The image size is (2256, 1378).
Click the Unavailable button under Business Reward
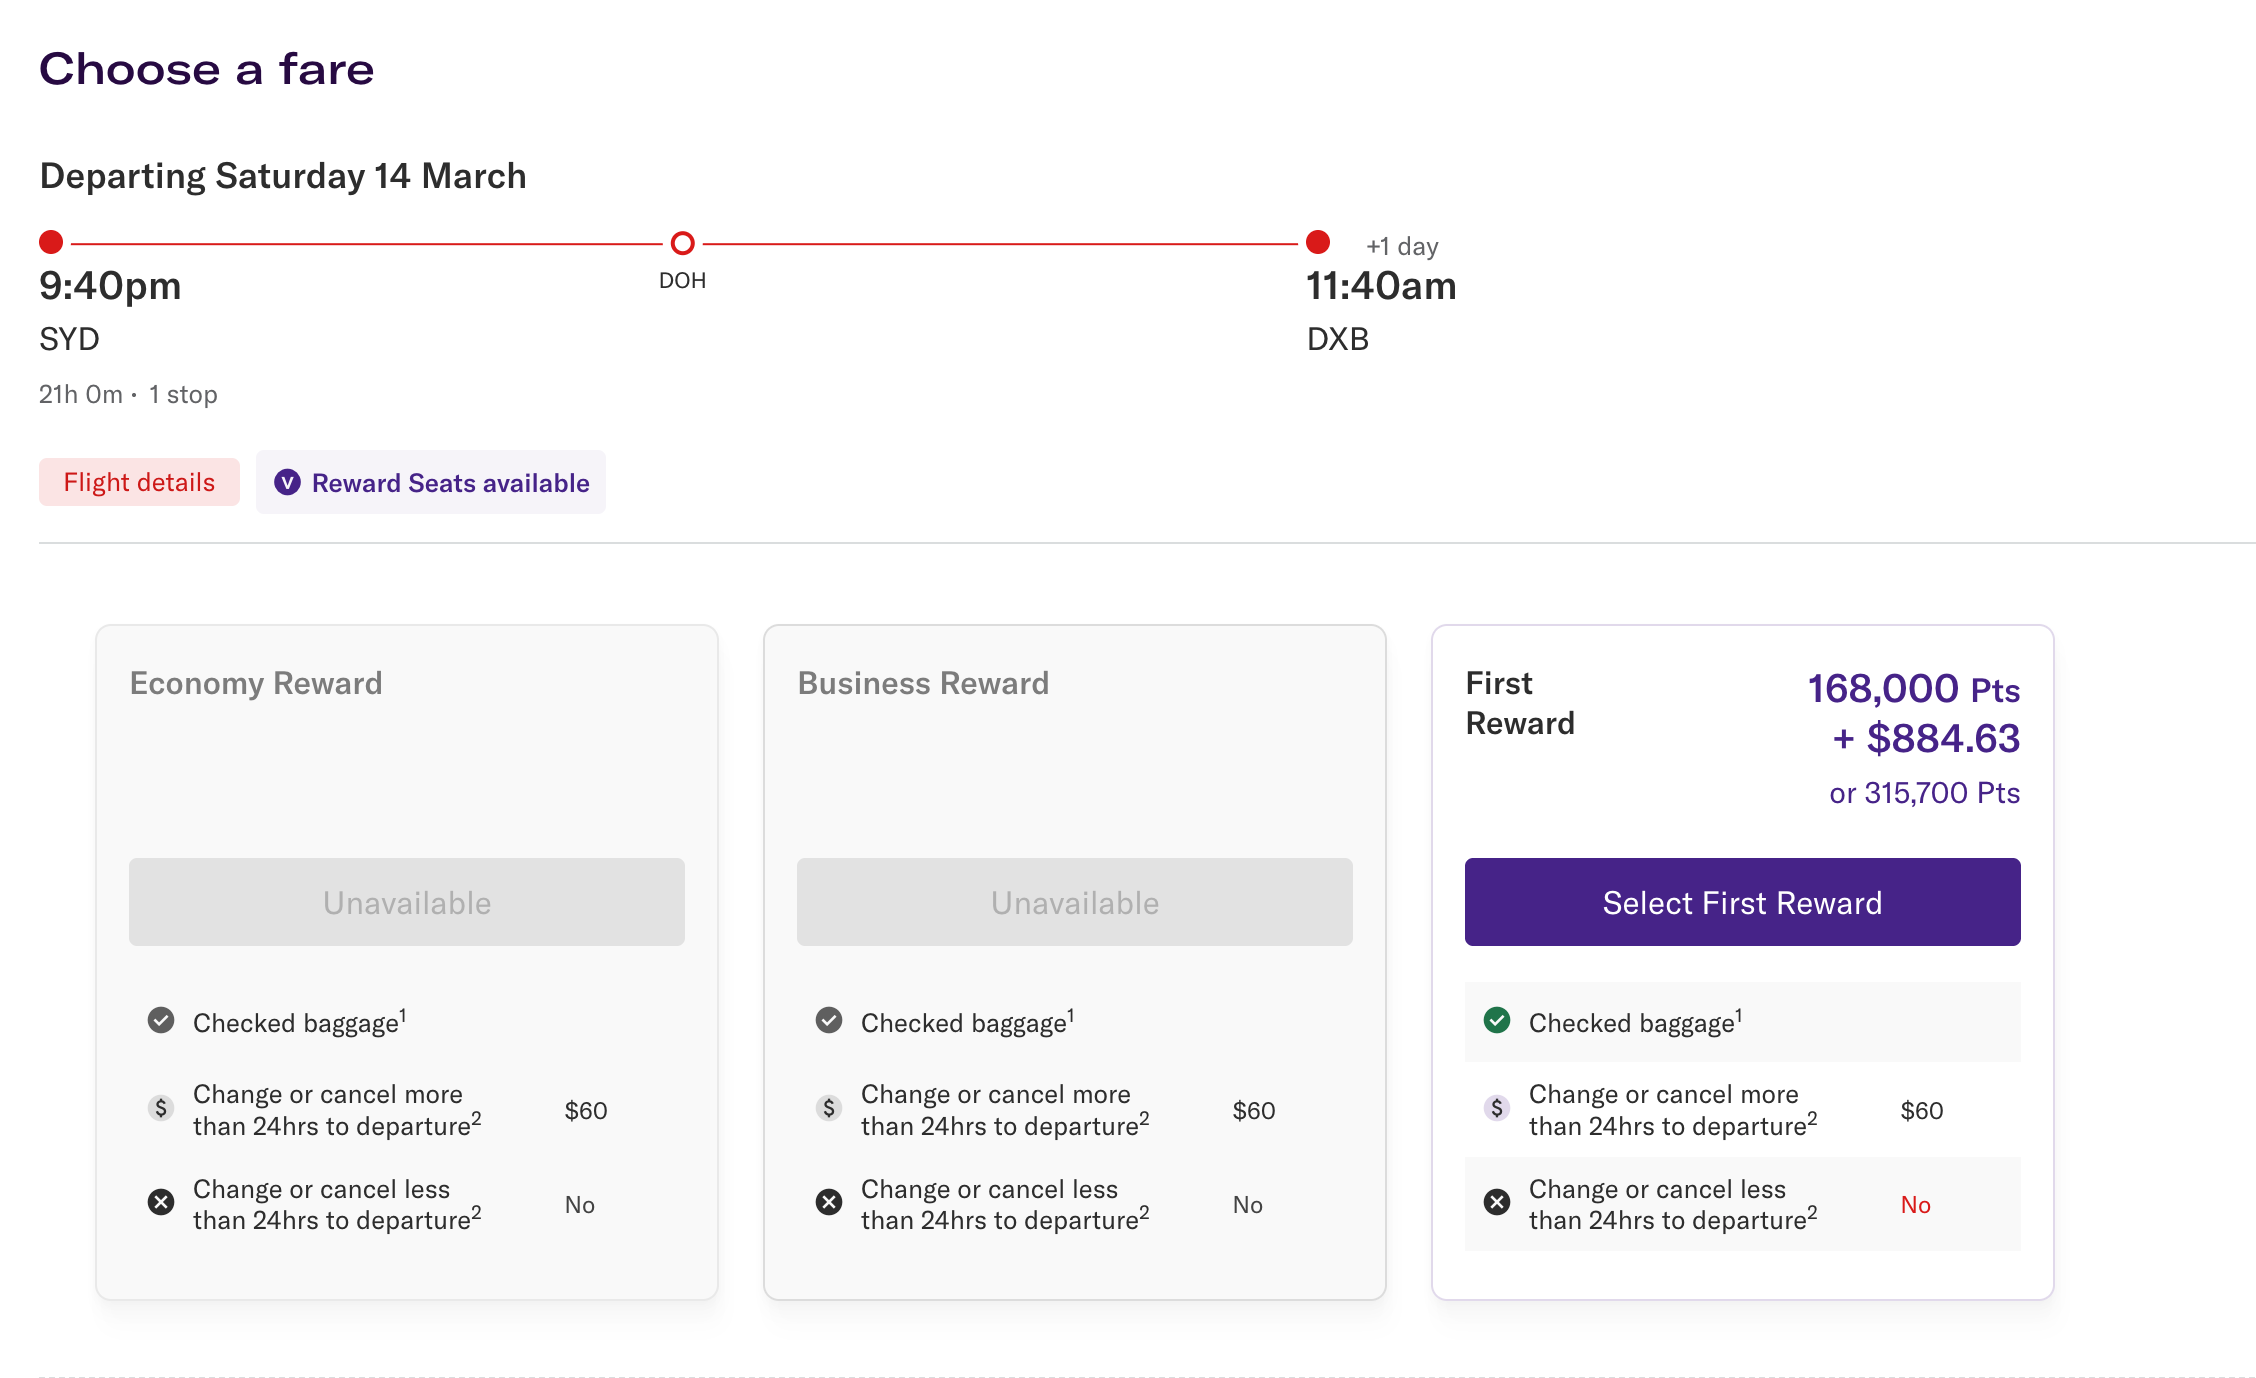(x=1074, y=902)
